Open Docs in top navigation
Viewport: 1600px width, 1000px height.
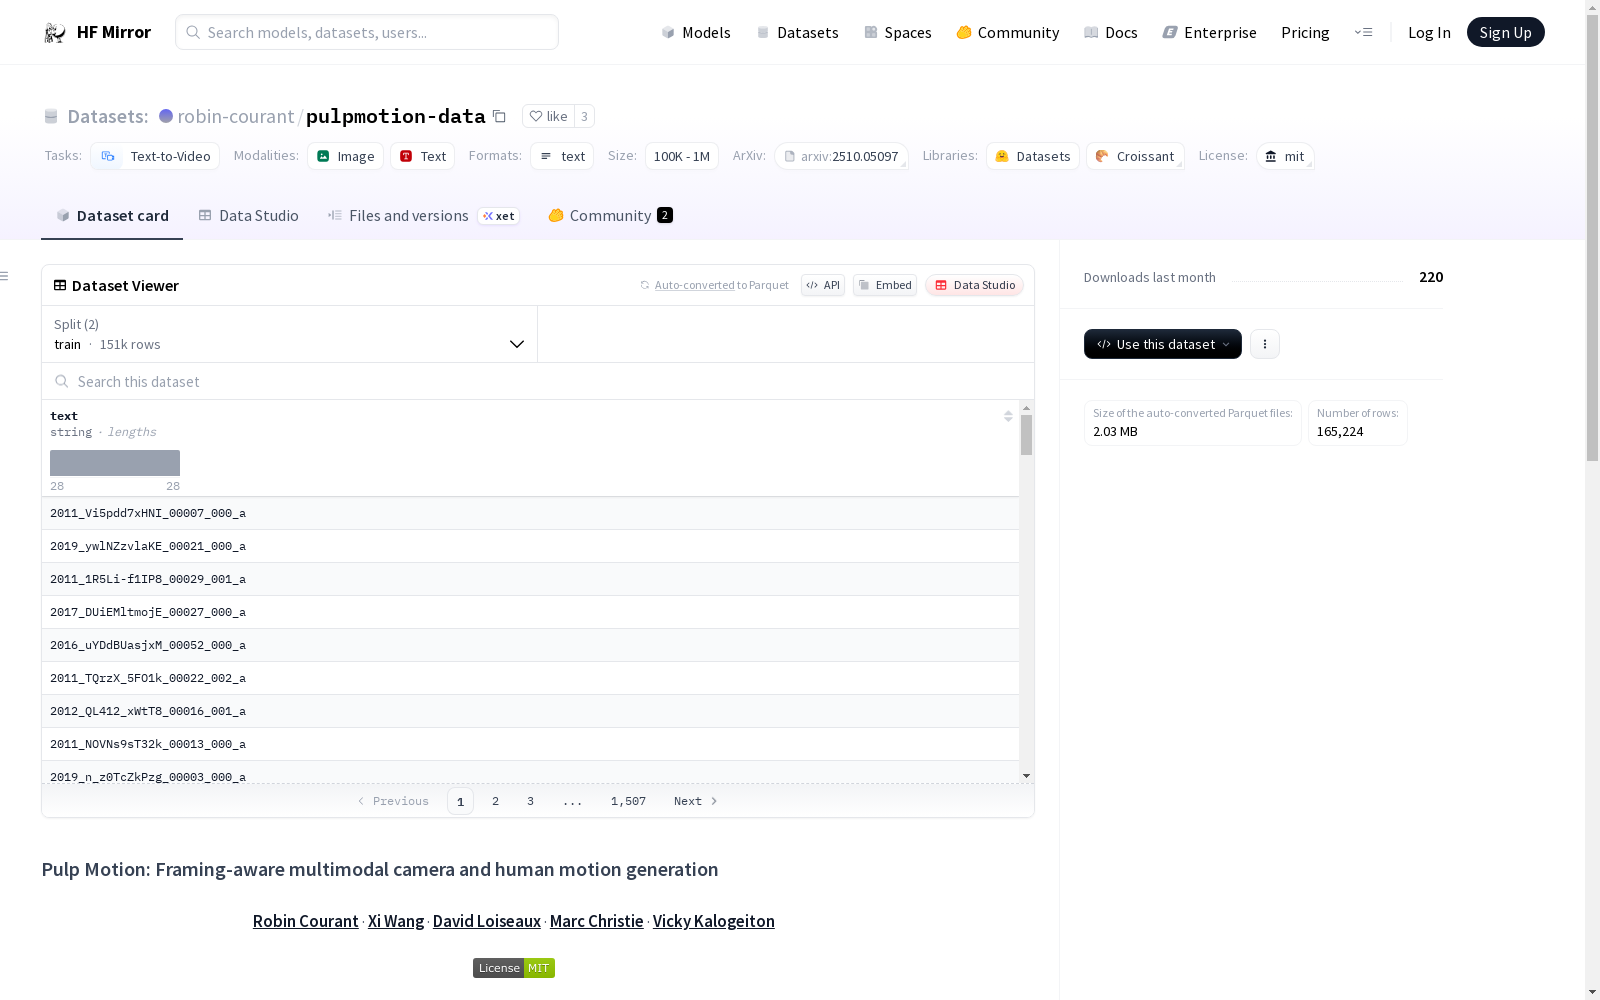(x=1111, y=33)
